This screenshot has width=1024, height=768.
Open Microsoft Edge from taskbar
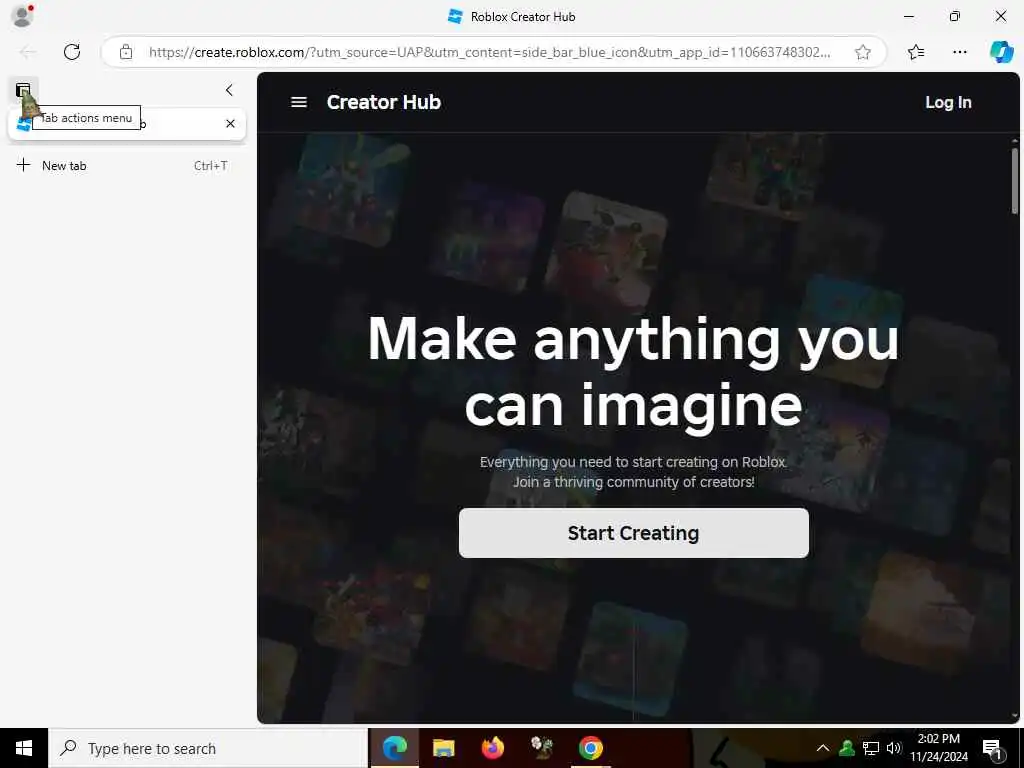[x=394, y=748]
